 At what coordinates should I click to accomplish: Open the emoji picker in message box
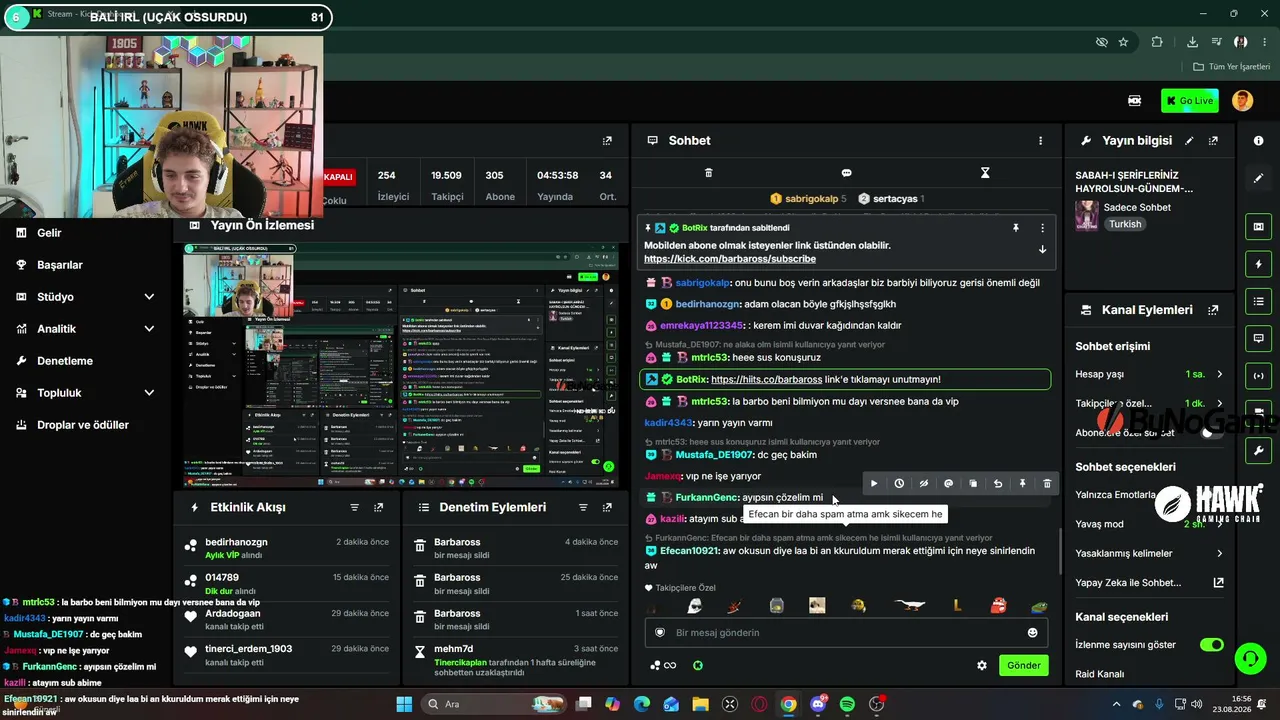(x=1033, y=633)
